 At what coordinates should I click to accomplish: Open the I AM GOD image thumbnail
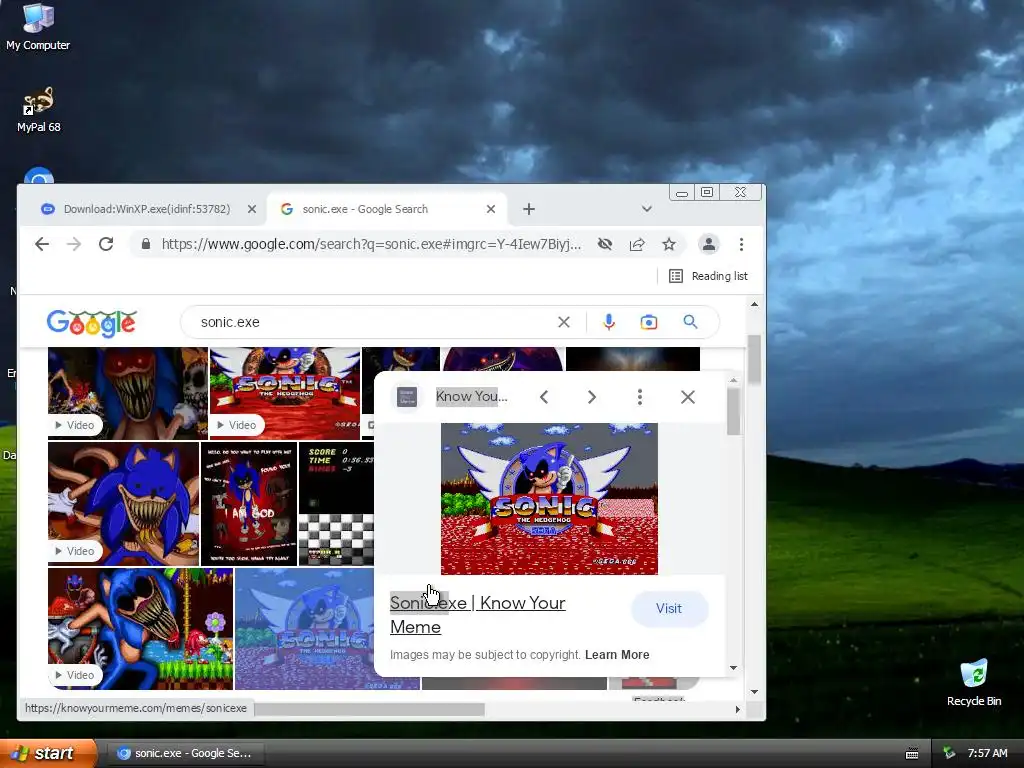[x=249, y=504]
